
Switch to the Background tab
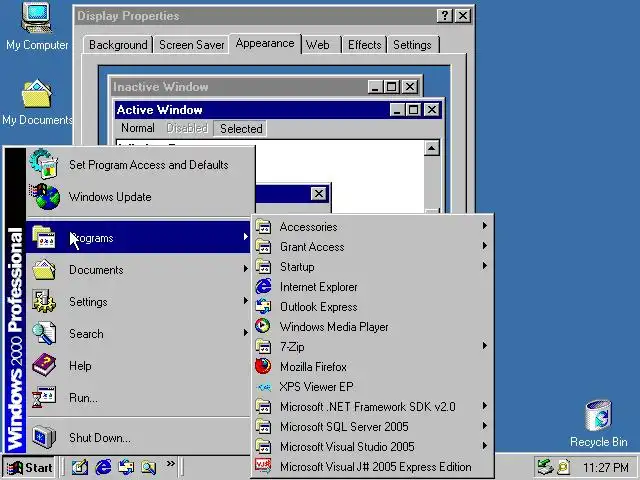pos(118,44)
